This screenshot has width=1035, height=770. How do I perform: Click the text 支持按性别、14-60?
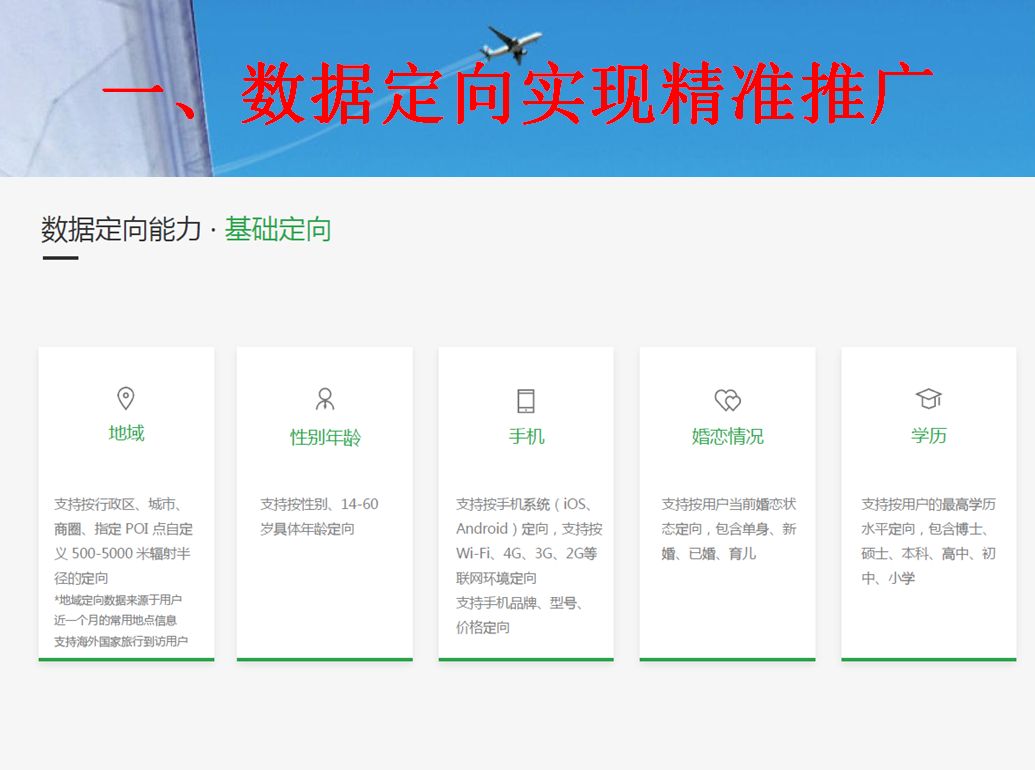point(319,505)
